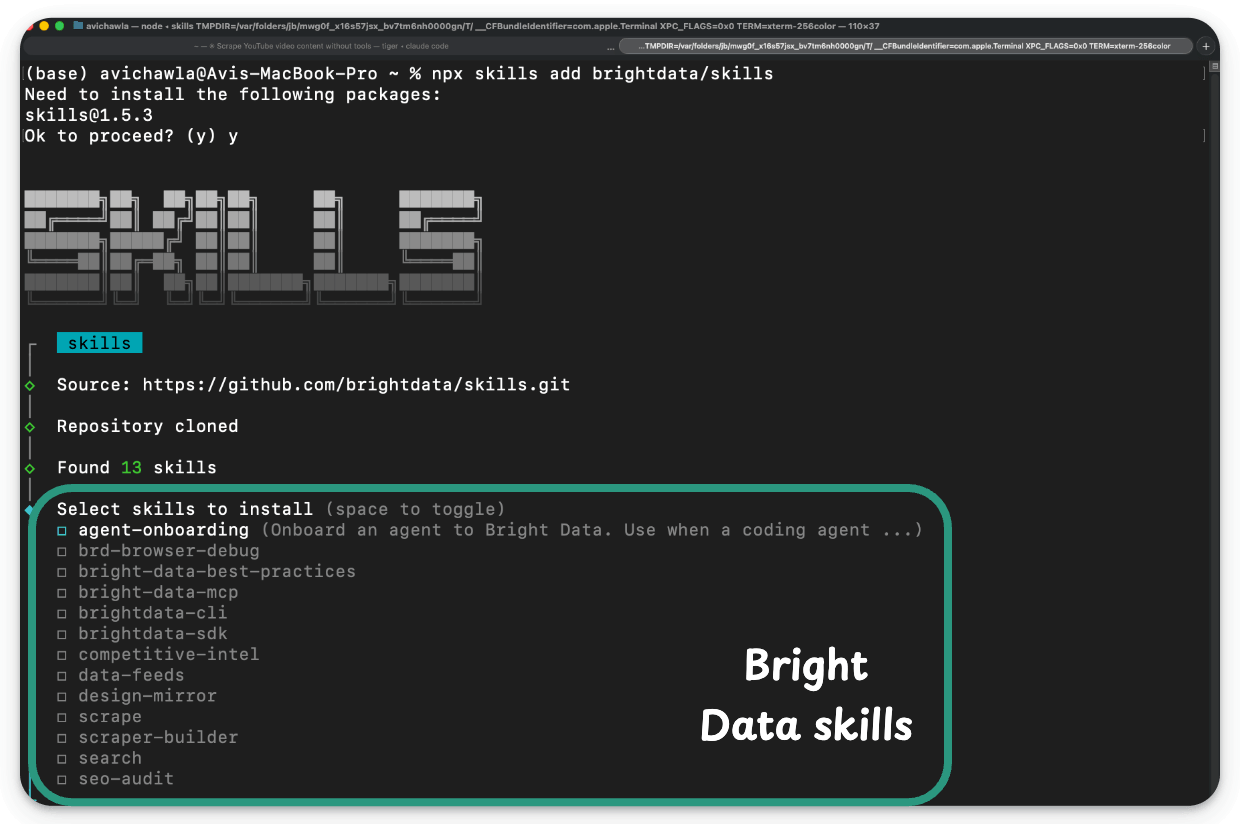
Task: Click the green diamond beside Found 13 skills
Action: (30, 468)
